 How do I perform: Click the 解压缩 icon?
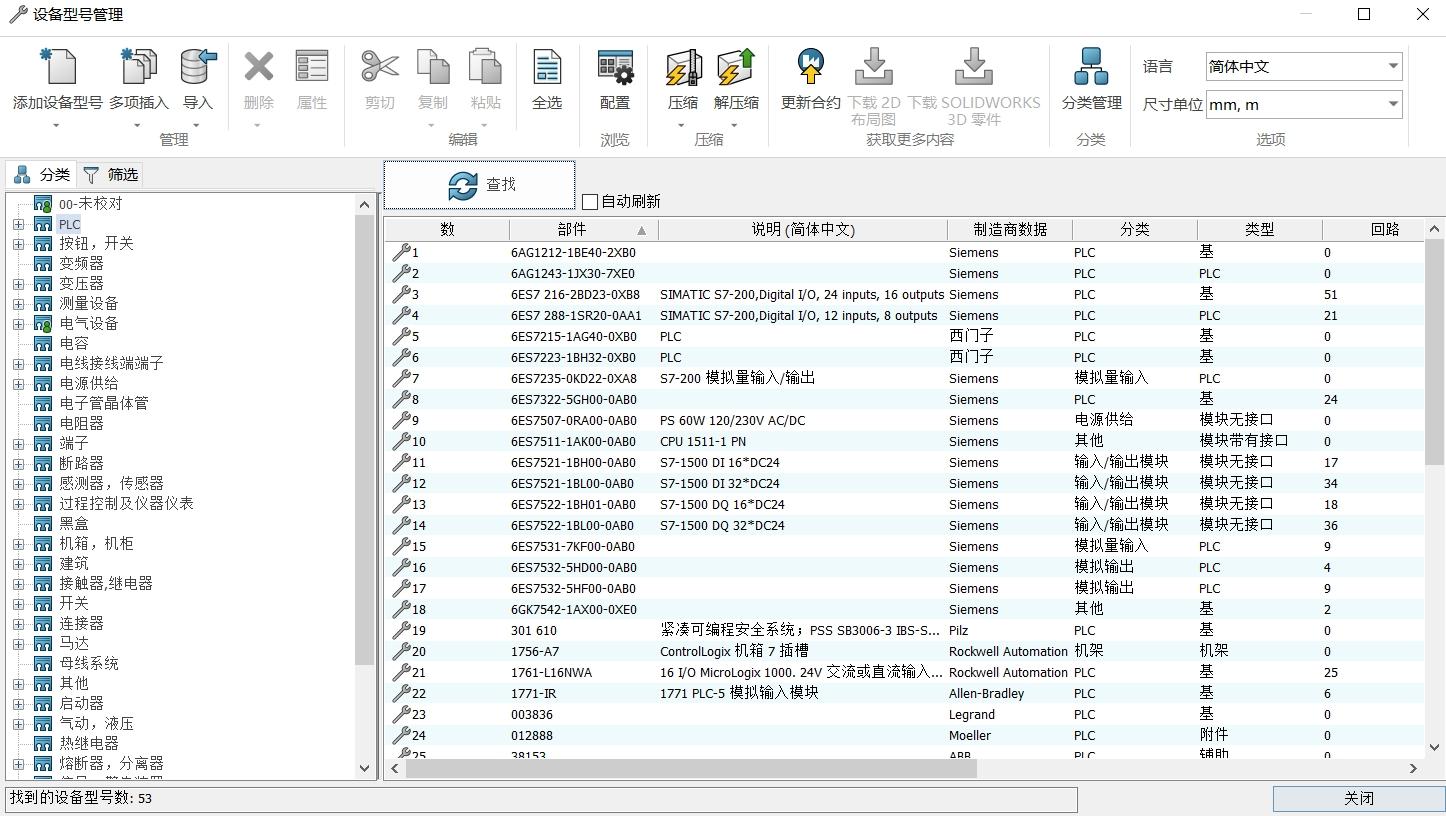tap(736, 68)
